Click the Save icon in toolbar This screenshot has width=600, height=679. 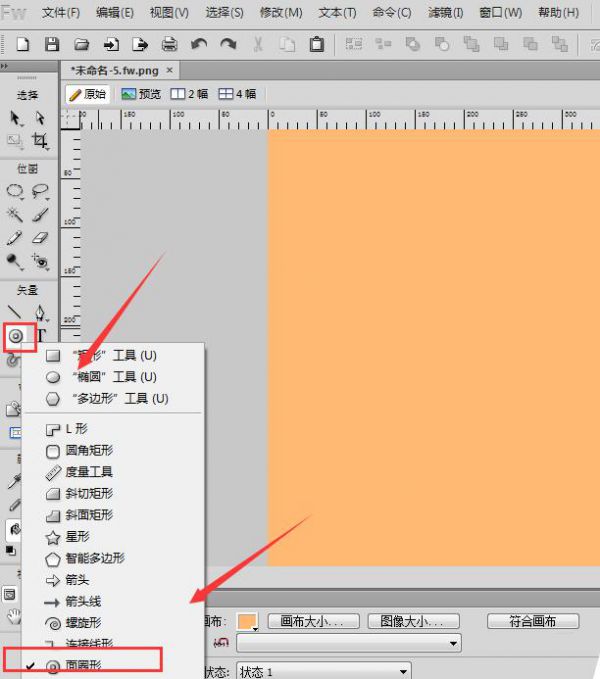52,44
